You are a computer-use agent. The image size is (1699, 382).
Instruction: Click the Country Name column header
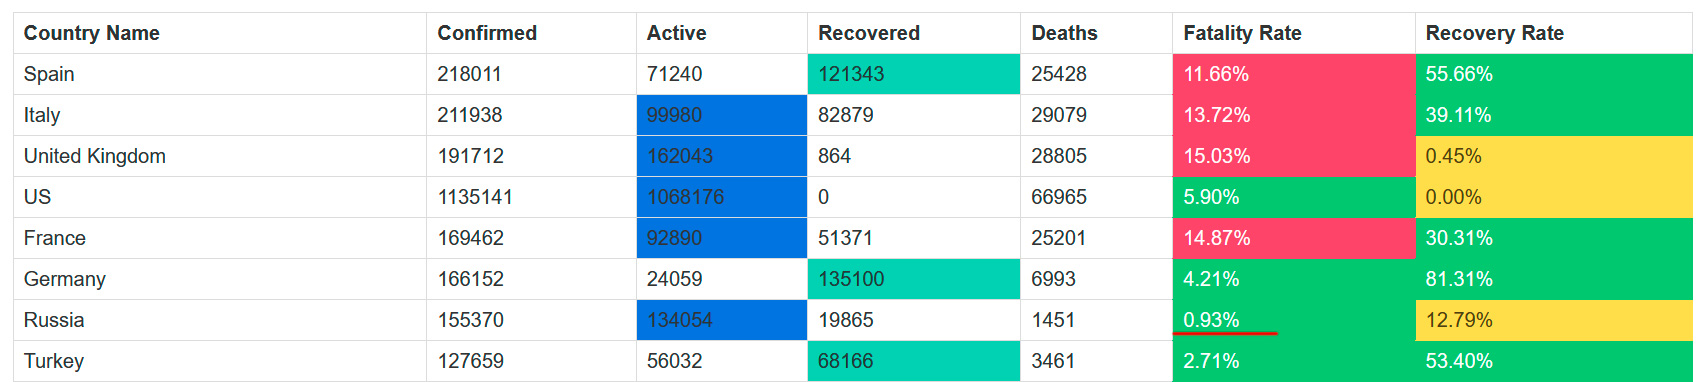click(220, 33)
